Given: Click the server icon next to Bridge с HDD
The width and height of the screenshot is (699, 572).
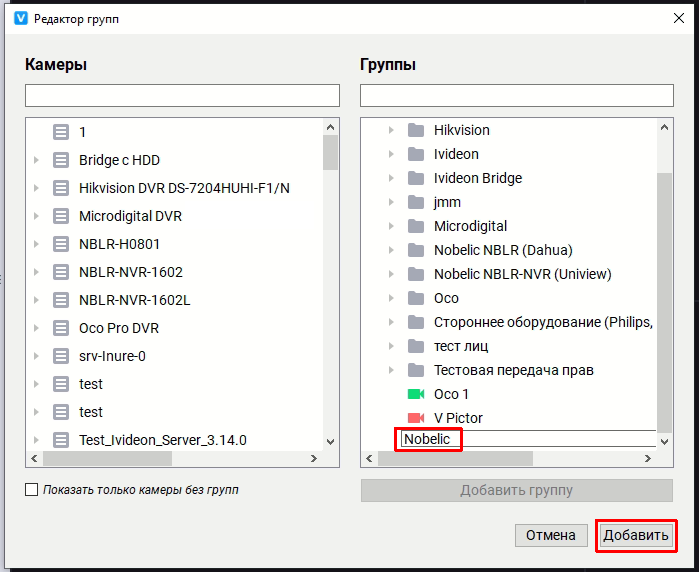Looking at the screenshot, I should [x=61, y=160].
